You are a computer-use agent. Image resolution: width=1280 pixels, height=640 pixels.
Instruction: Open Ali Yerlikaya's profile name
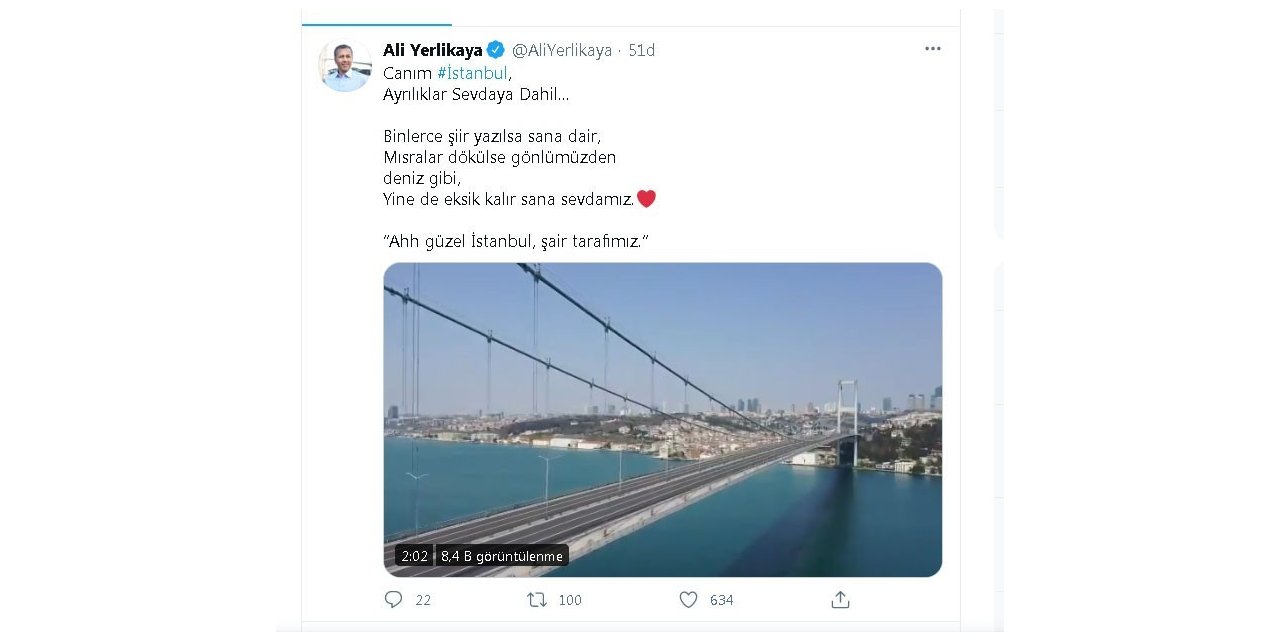[431, 48]
